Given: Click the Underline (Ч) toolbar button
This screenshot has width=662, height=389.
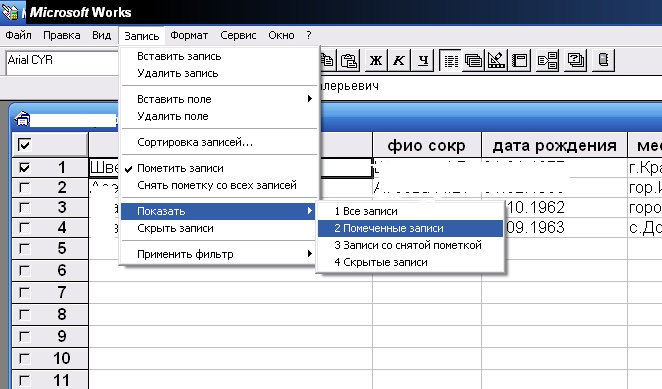Looking at the screenshot, I should [423, 60].
